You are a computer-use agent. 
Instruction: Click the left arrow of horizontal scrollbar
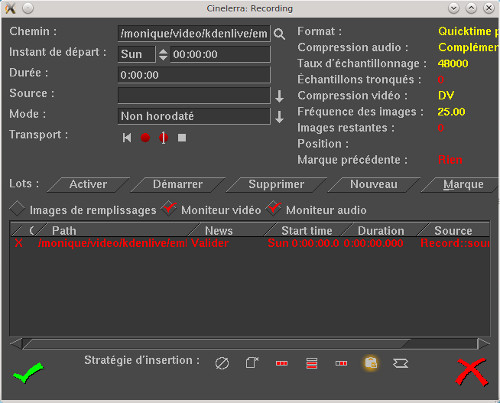click(16, 344)
